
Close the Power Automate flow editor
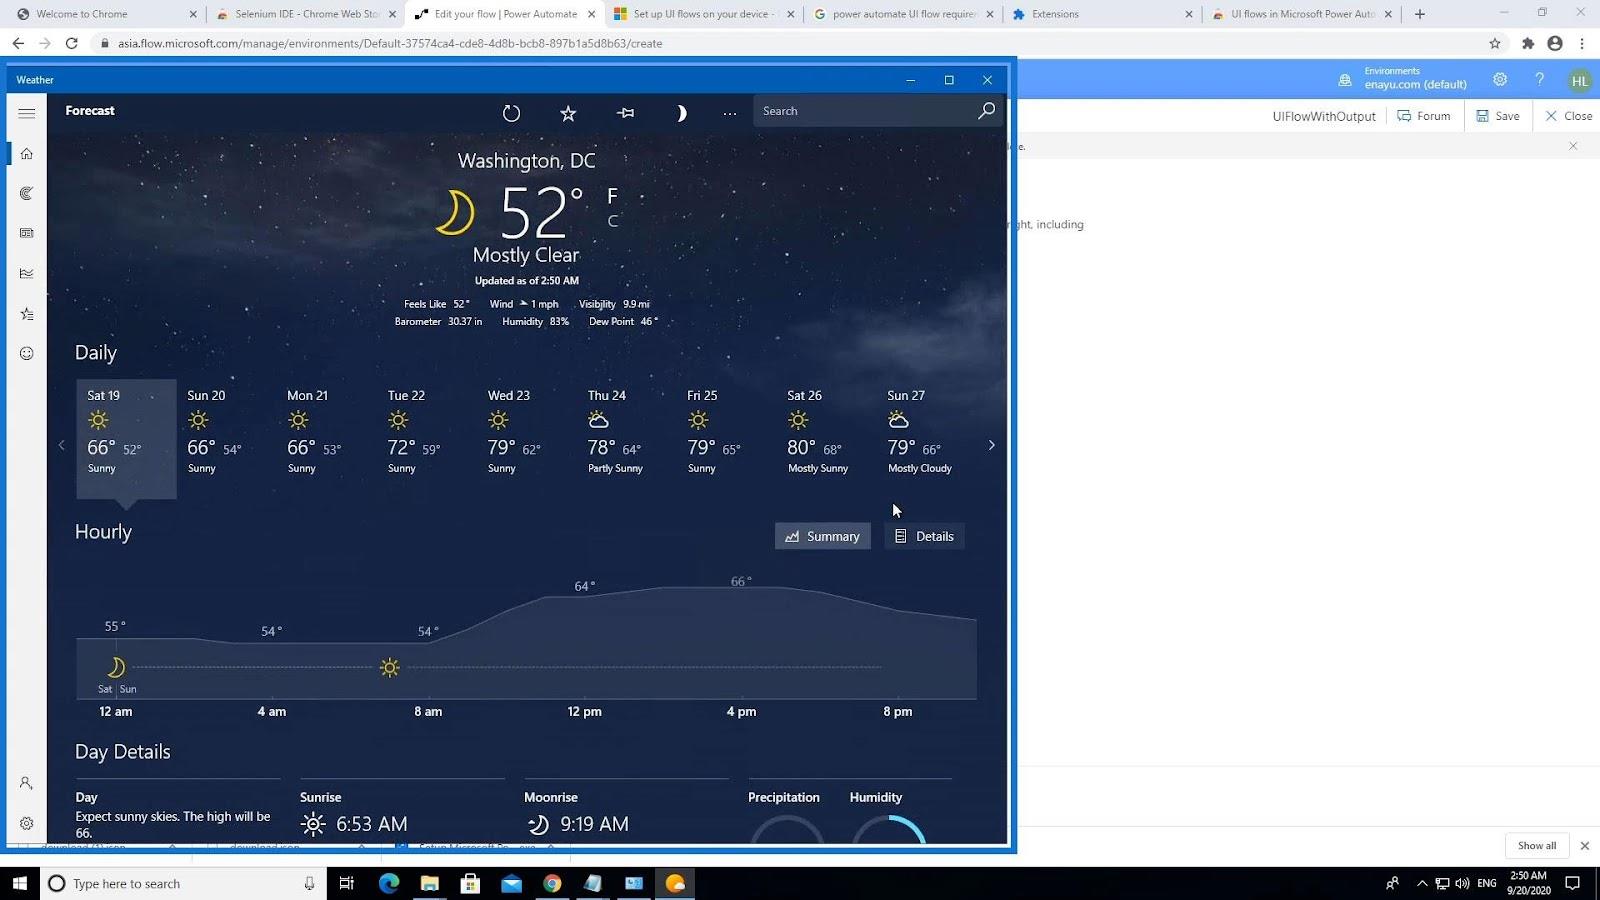point(1569,116)
